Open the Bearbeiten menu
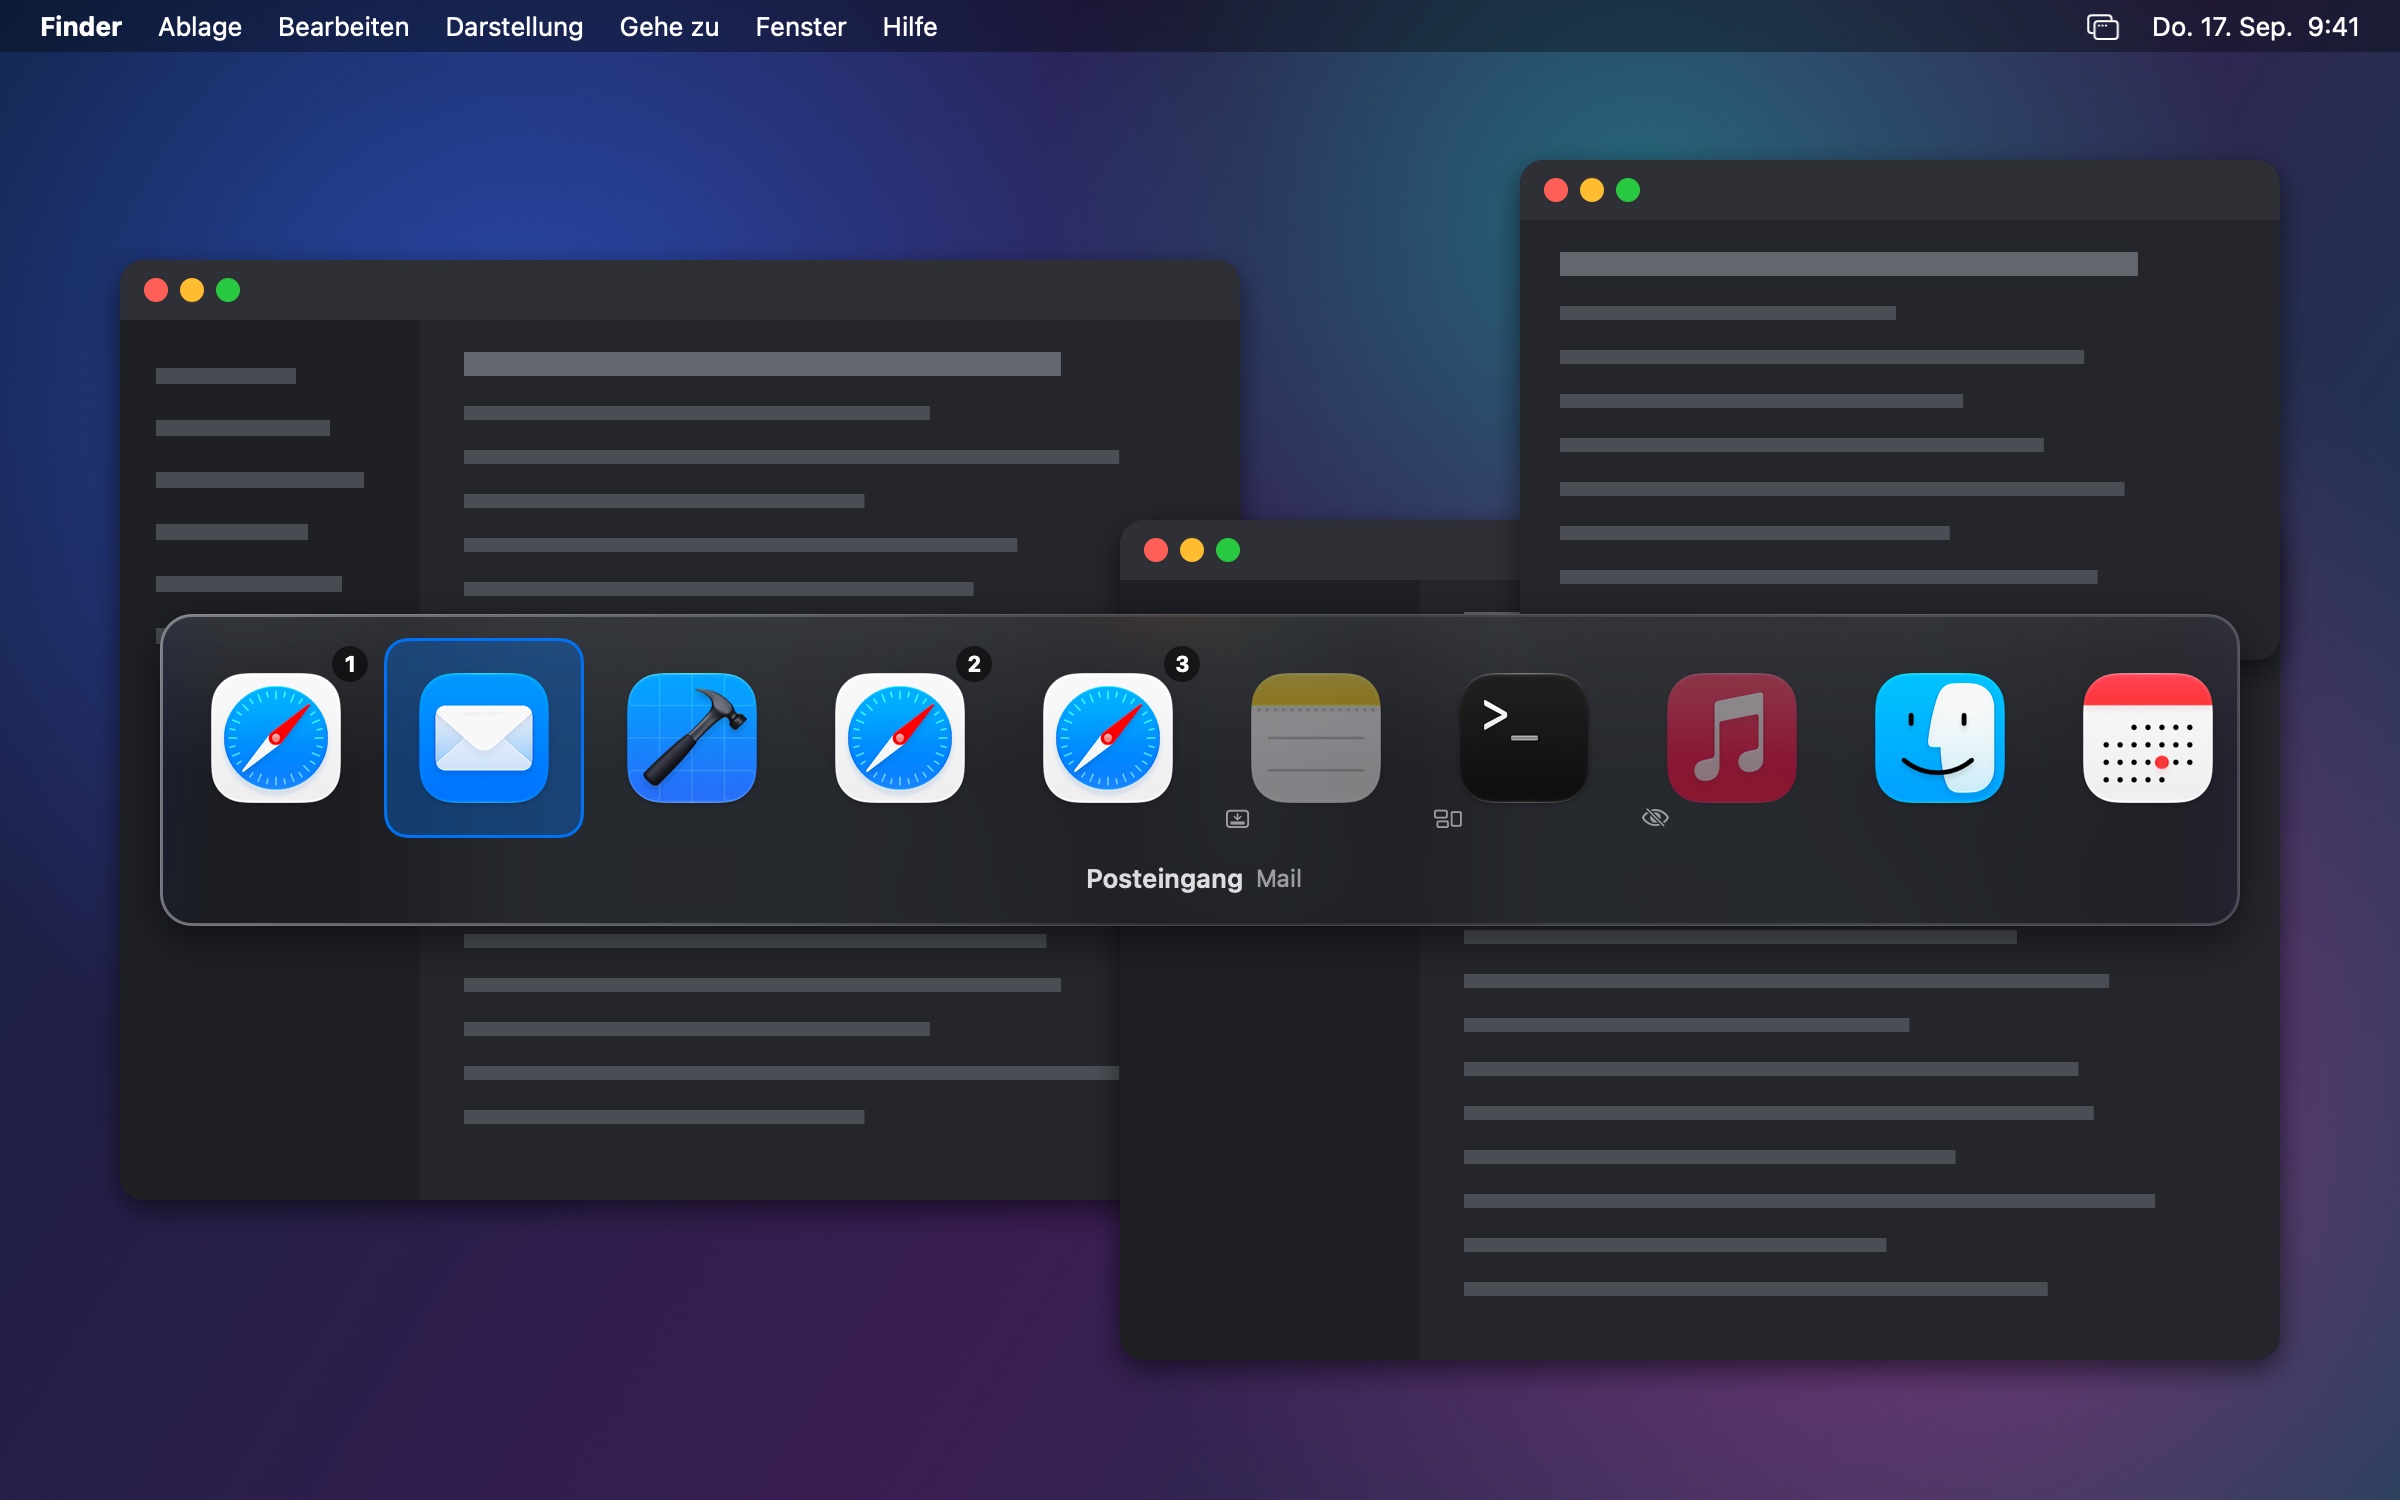2400x1500 pixels. [344, 27]
